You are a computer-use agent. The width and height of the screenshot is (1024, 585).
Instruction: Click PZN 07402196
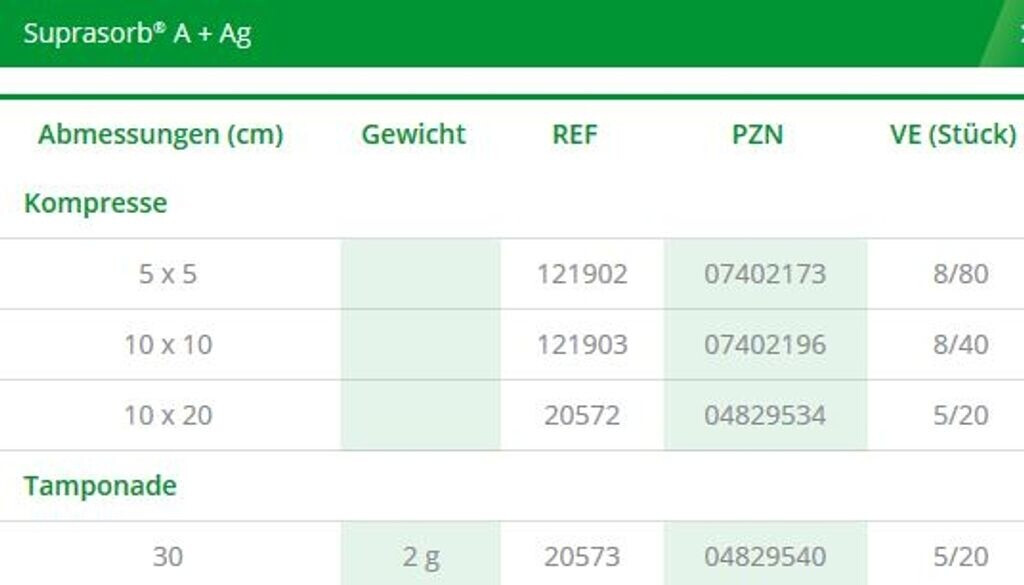tap(765, 345)
